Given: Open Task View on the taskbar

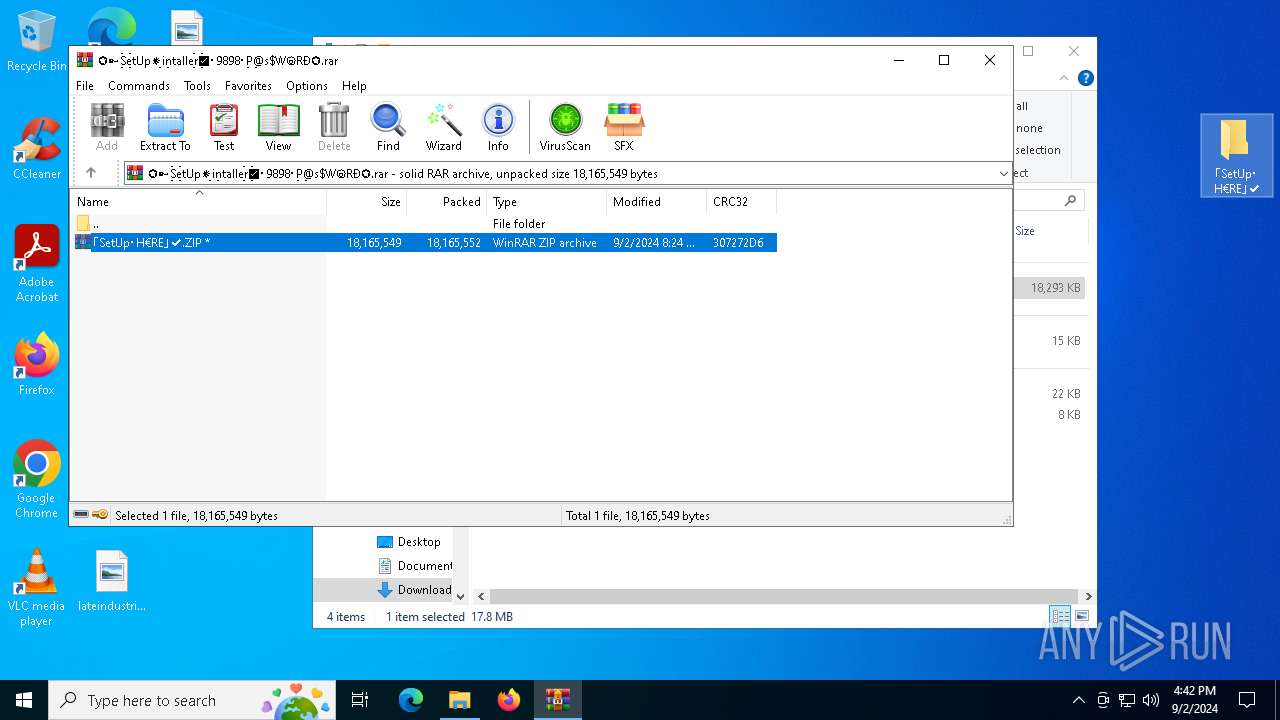Looking at the screenshot, I should [360, 700].
